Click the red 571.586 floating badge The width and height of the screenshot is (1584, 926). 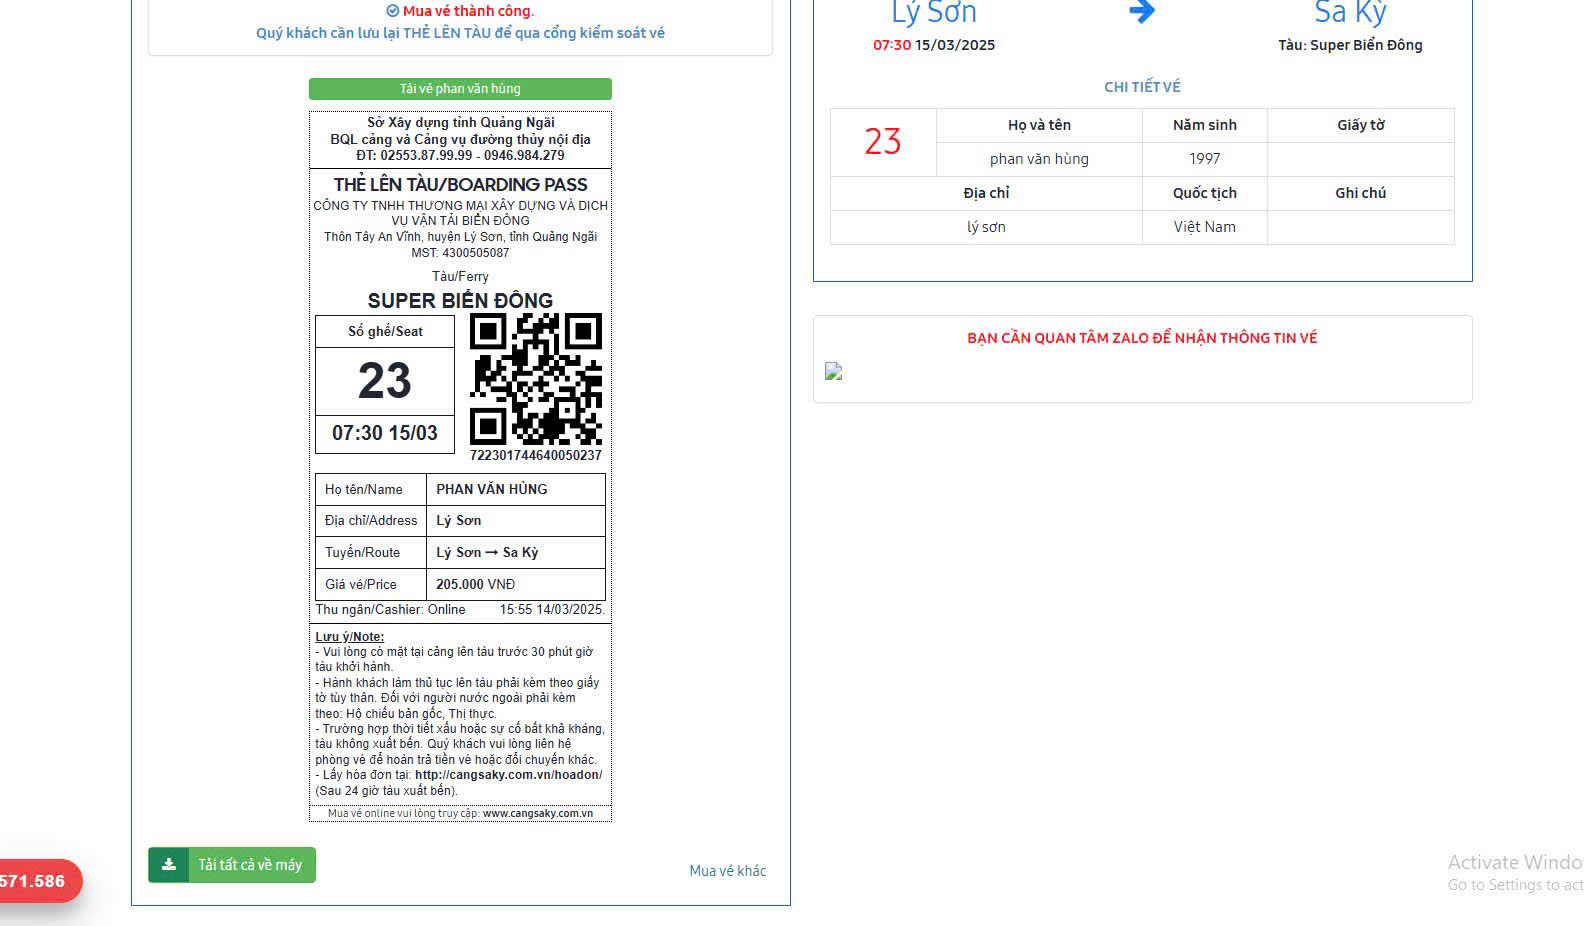click(x=35, y=881)
